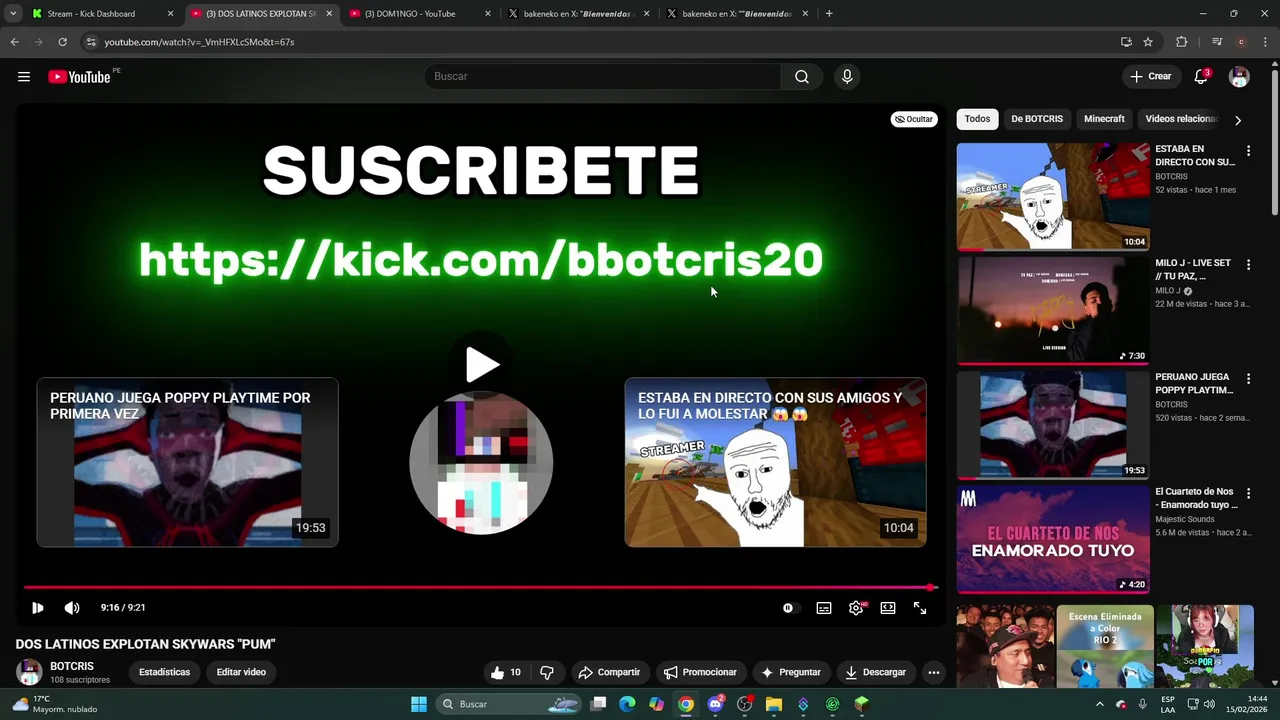
Task: Reload the page
Action: [x=62, y=42]
